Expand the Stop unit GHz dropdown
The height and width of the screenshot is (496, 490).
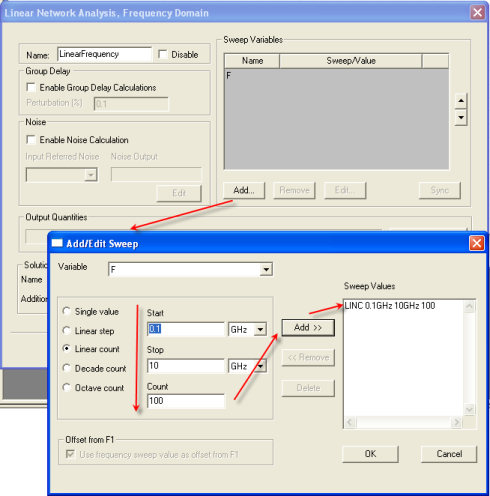[x=260, y=366]
